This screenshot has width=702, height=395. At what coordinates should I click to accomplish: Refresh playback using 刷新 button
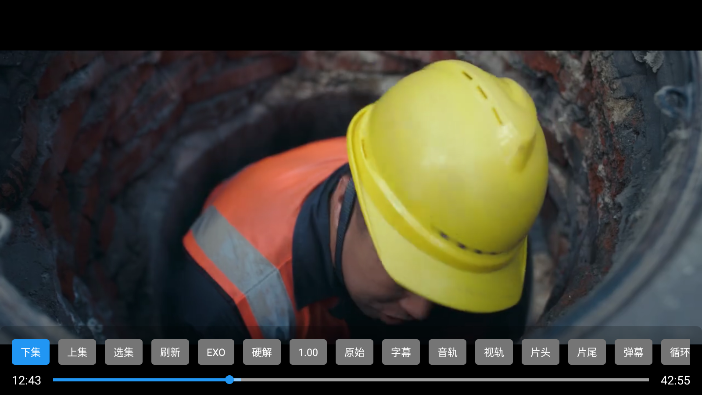pos(170,352)
